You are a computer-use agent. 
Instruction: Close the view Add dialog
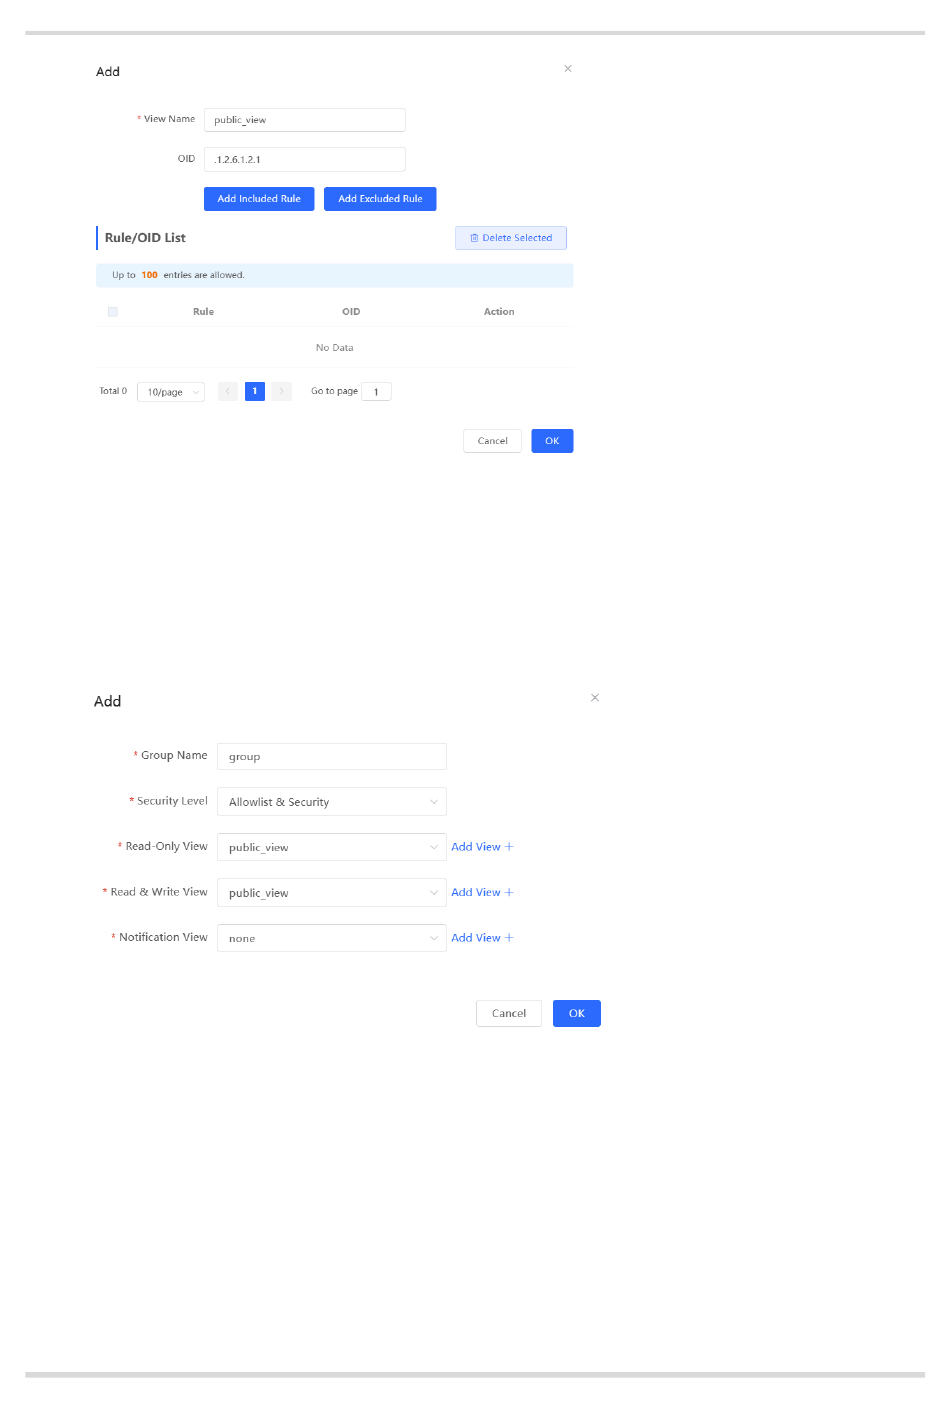point(568,69)
